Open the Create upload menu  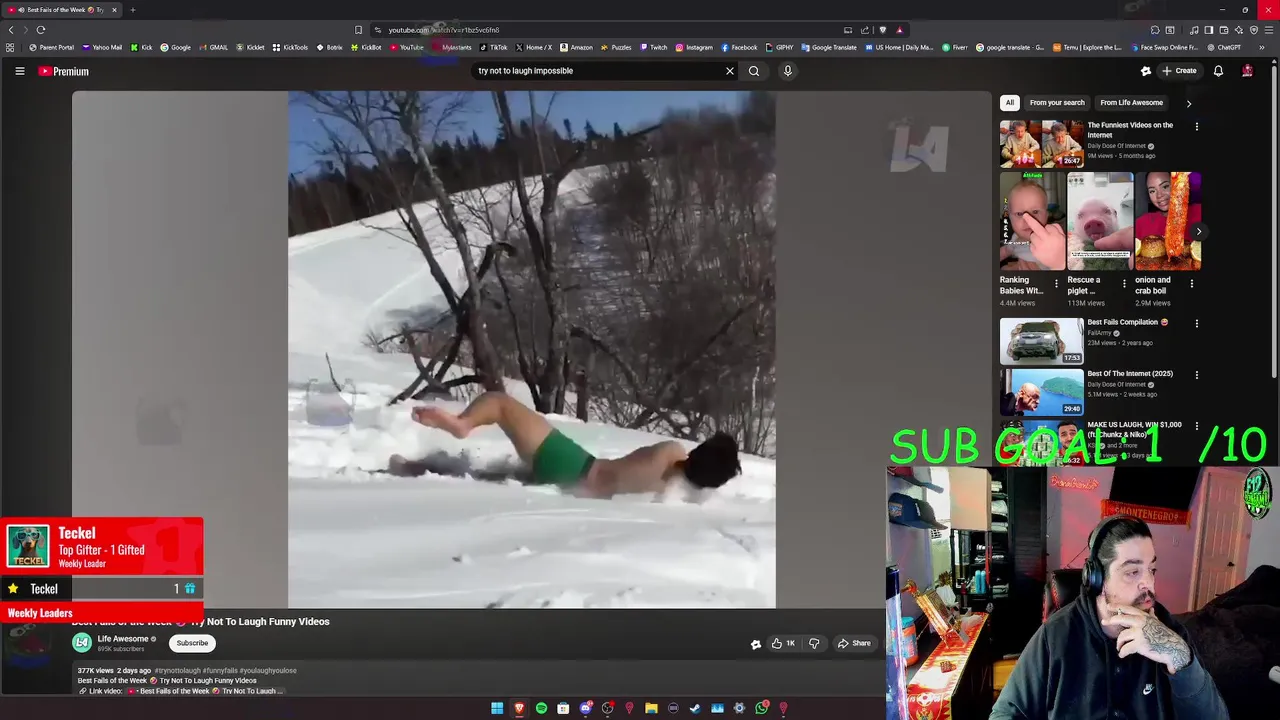tap(1179, 71)
